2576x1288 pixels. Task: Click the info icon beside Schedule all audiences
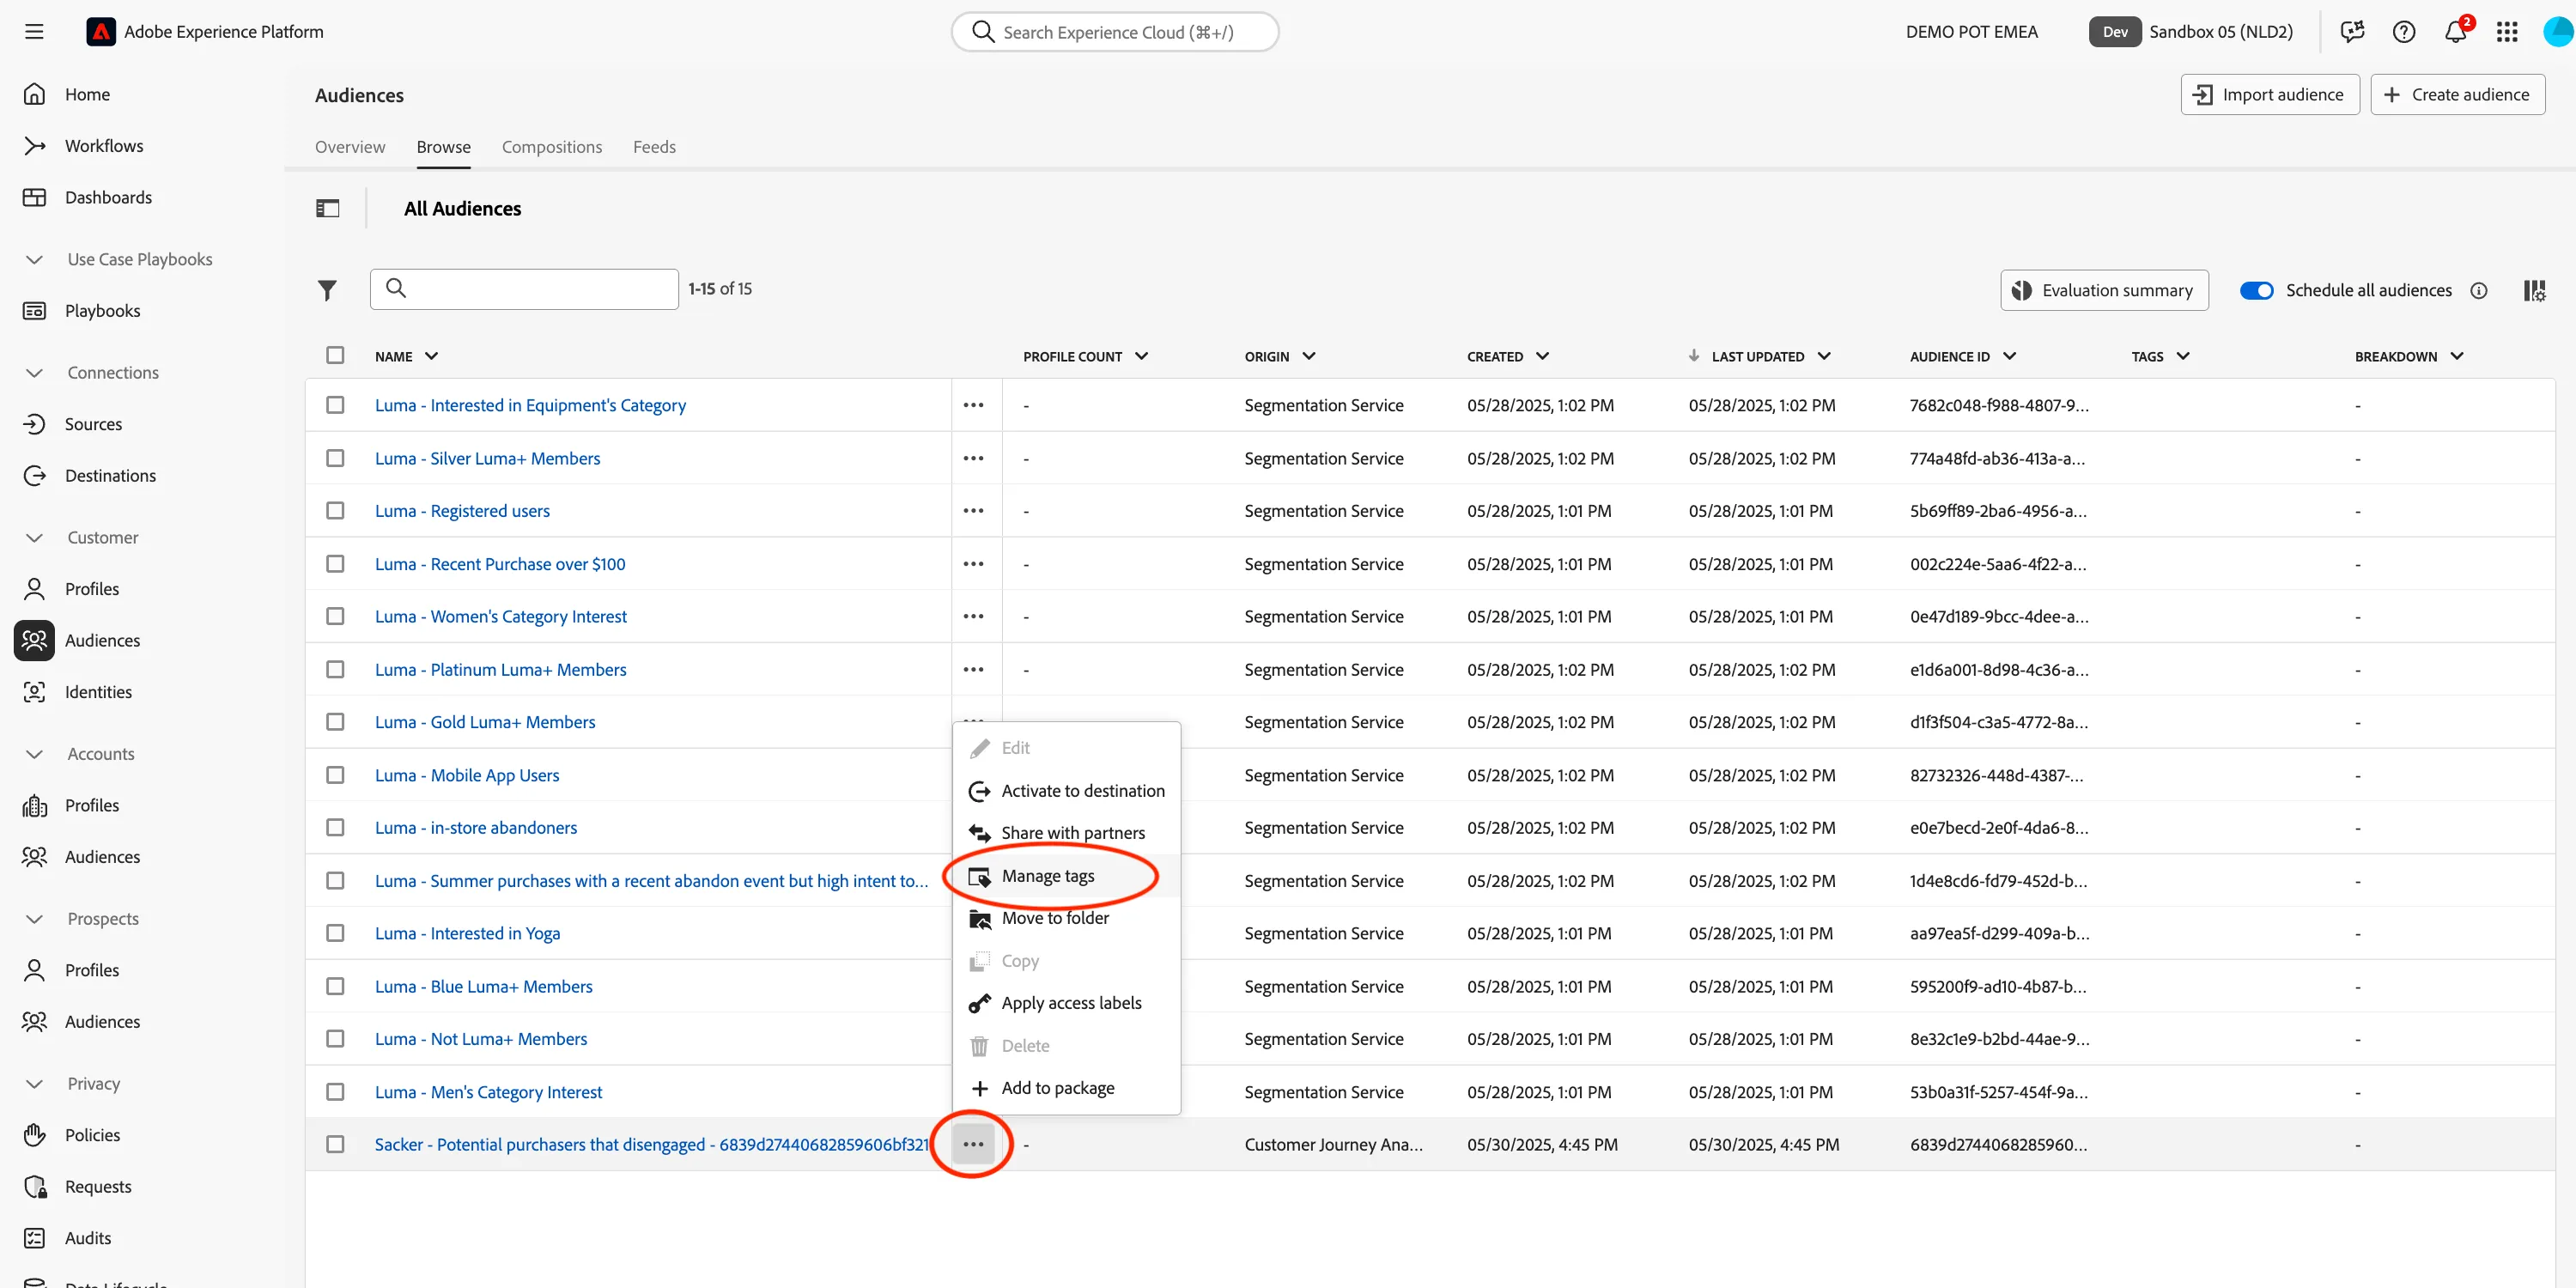pos(2479,290)
